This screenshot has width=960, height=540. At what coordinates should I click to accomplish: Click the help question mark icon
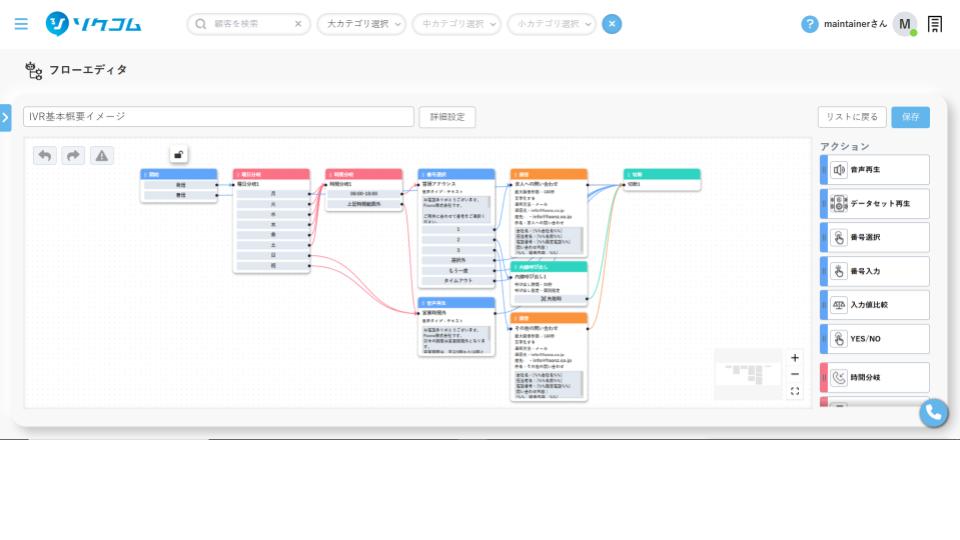pos(810,24)
